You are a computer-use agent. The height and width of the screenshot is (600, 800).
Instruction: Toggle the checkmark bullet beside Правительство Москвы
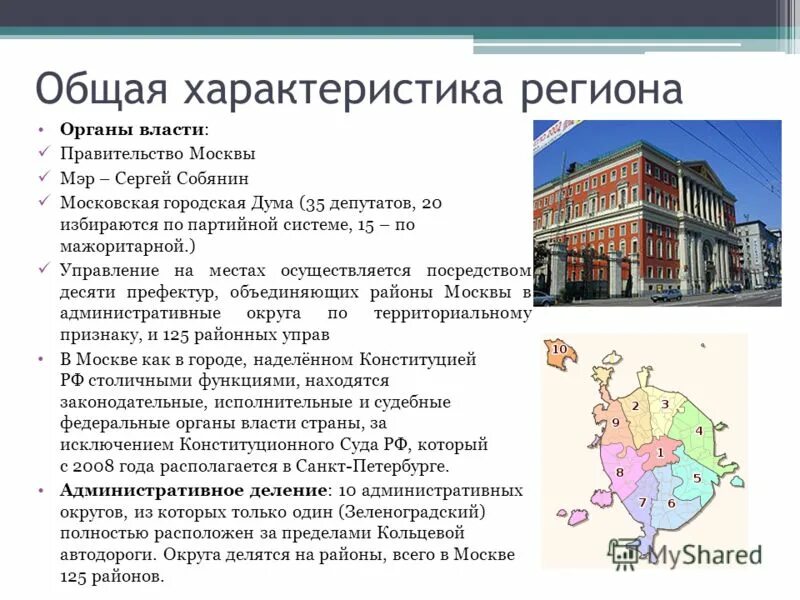coord(44,153)
